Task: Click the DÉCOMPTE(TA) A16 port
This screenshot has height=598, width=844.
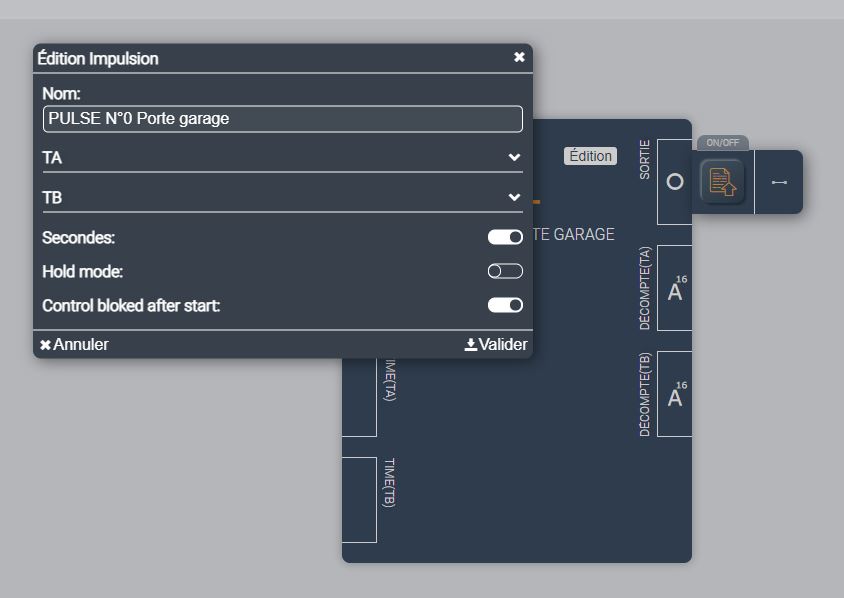Action: pyautogui.click(x=674, y=288)
